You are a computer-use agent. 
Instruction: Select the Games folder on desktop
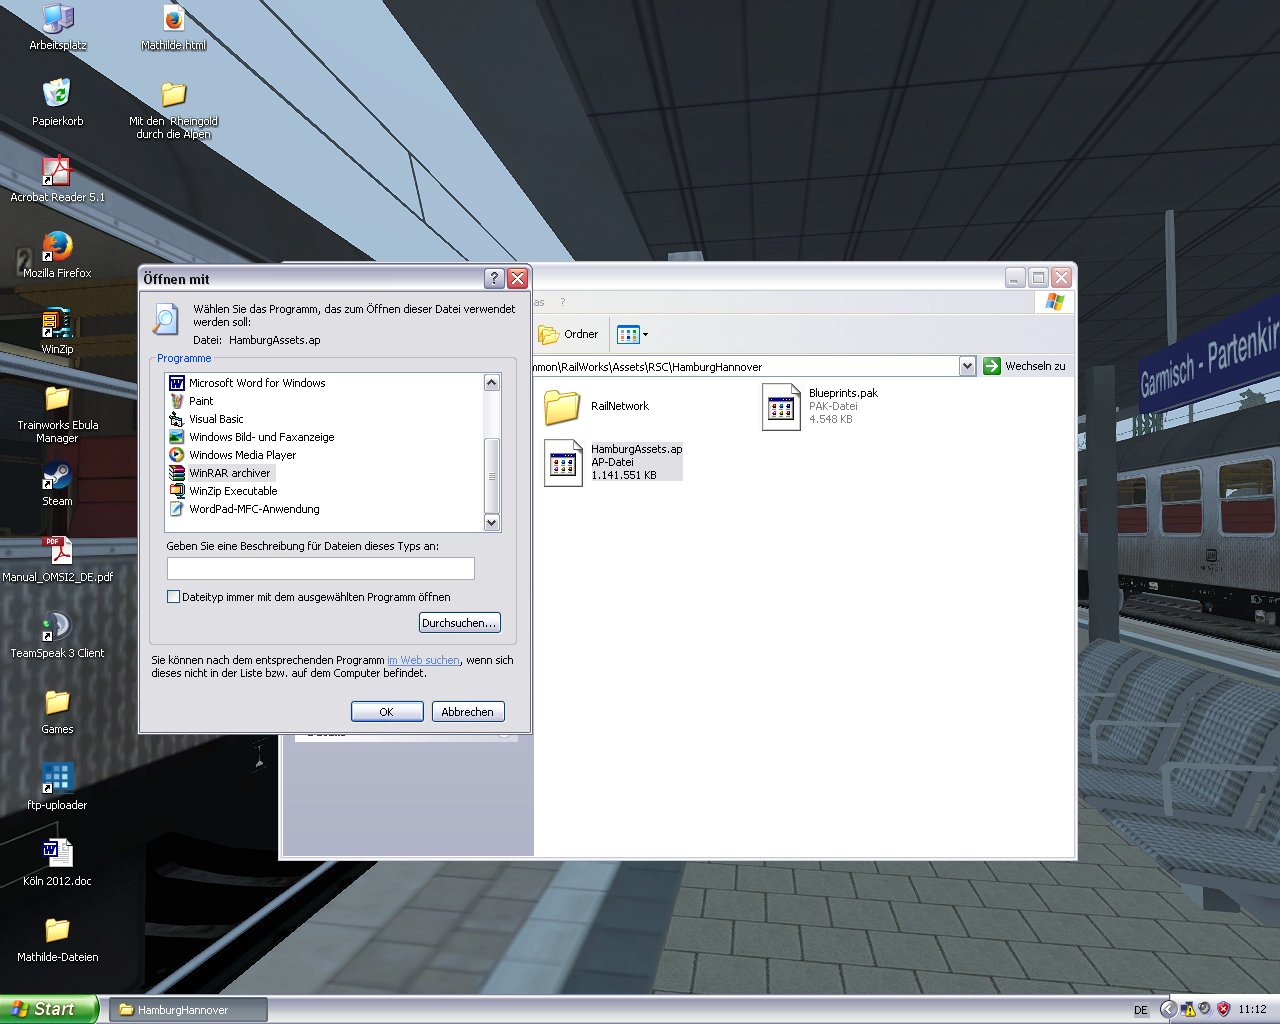point(58,712)
